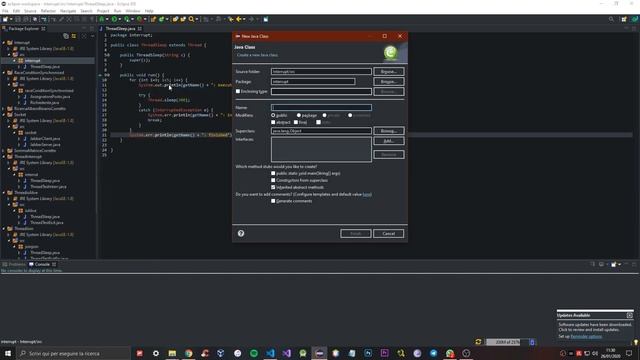The image size is (640, 360).
Task: Open Quick Access search icon at top right
Action: coord(611,19)
